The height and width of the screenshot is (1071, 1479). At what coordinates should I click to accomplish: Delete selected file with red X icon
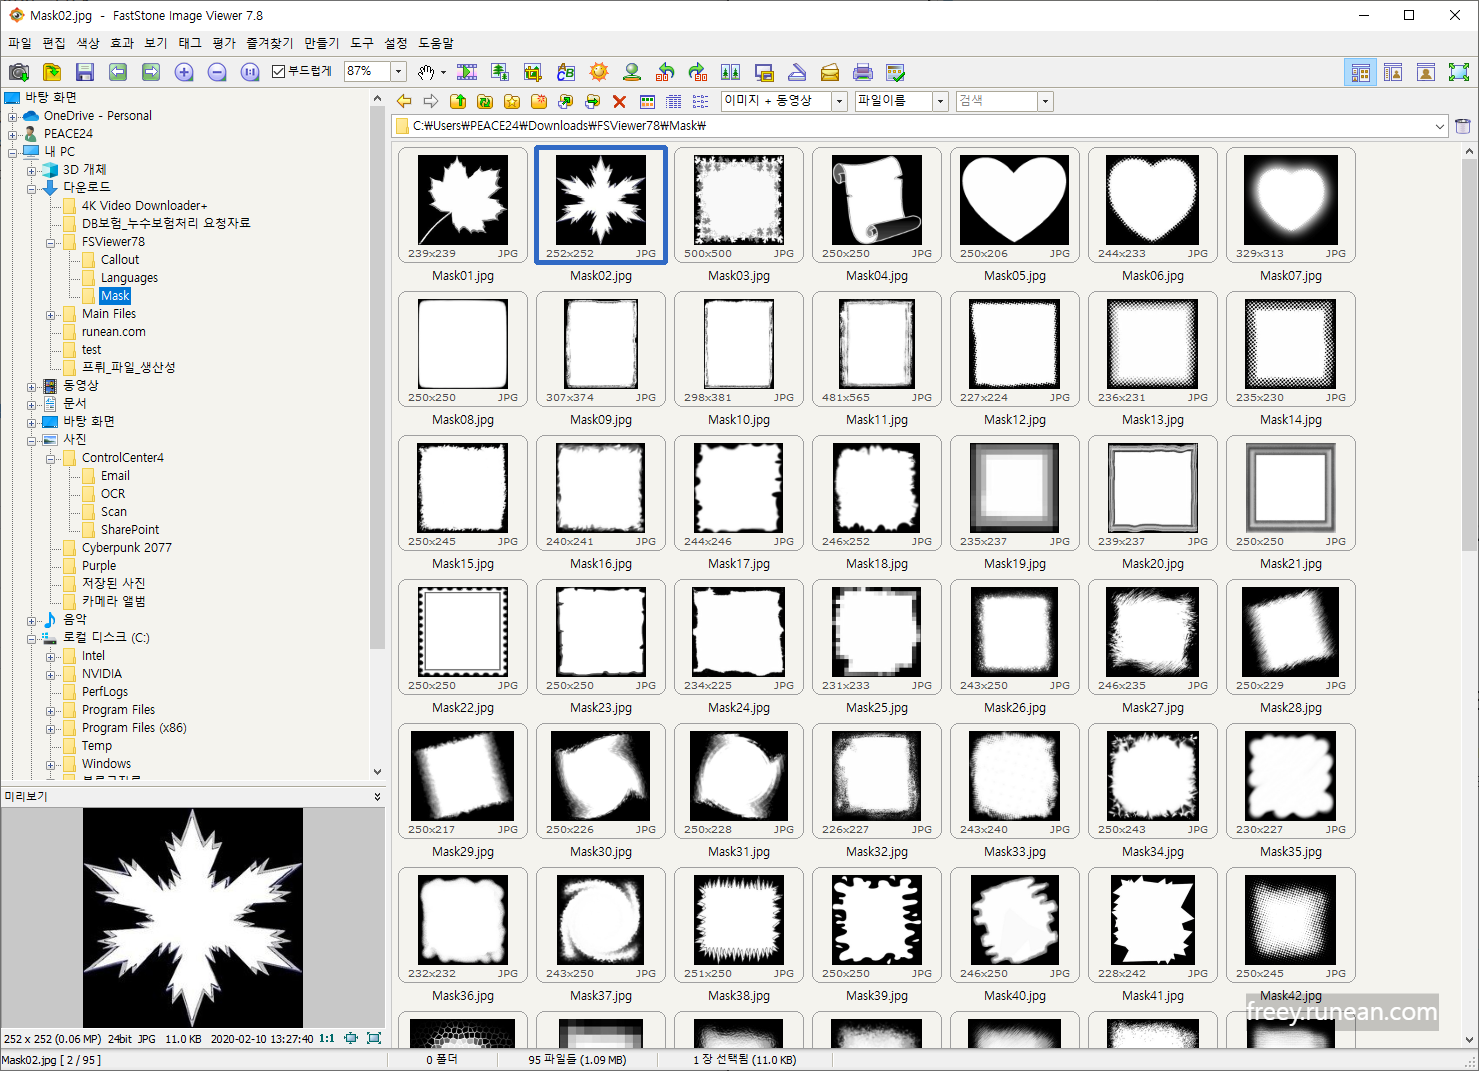click(x=619, y=101)
